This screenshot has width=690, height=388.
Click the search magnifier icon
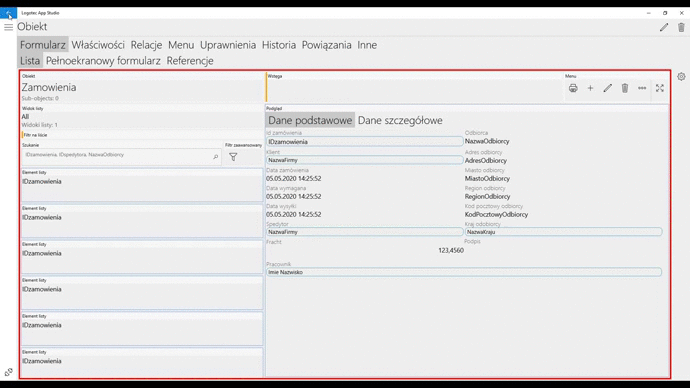point(216,157)
